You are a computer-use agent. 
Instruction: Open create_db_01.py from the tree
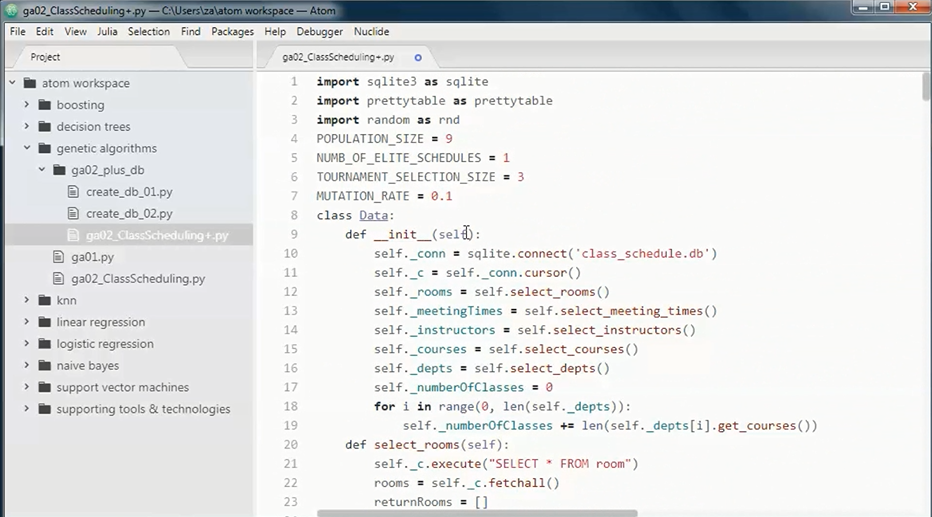tap(129, 192)
